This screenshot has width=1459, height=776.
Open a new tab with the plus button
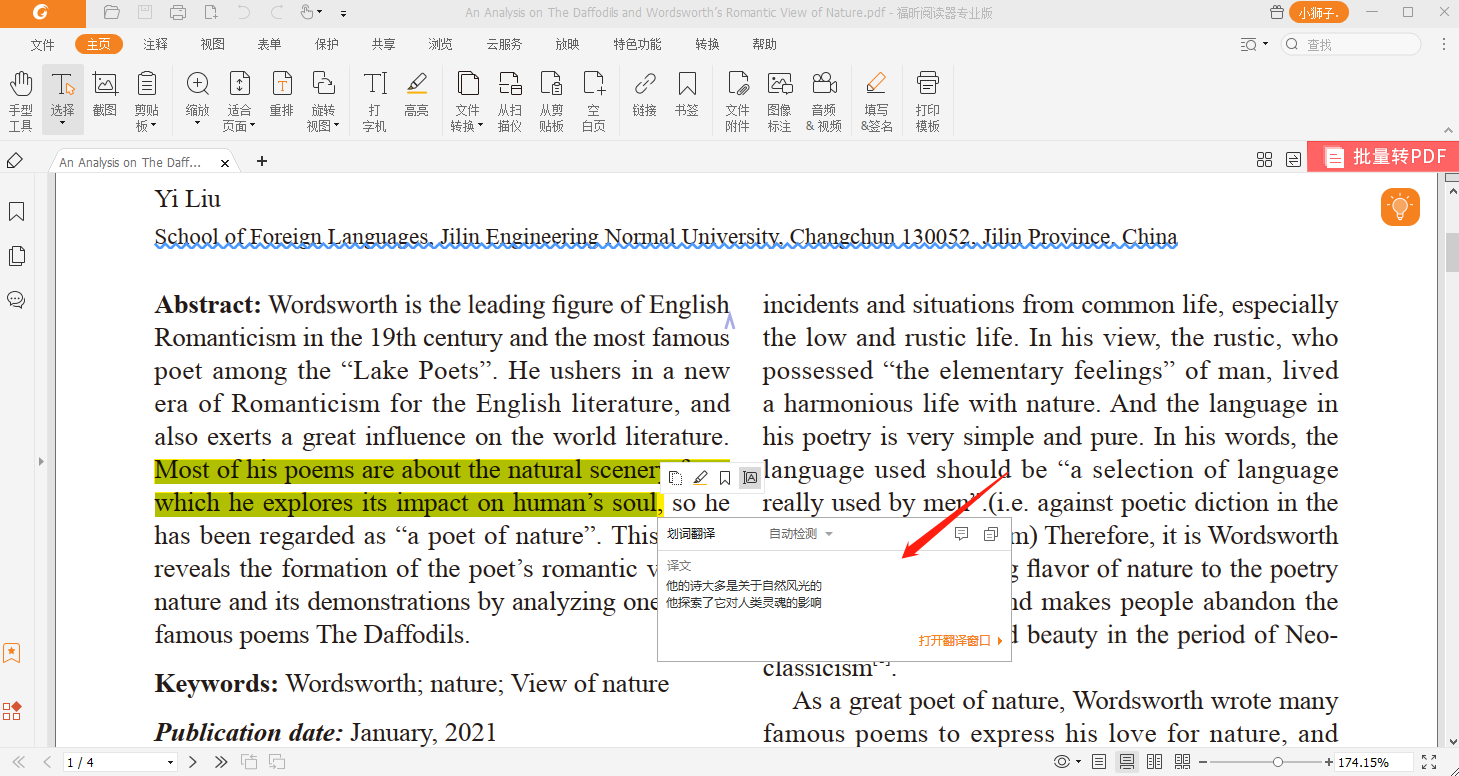[x=262, y=161]
